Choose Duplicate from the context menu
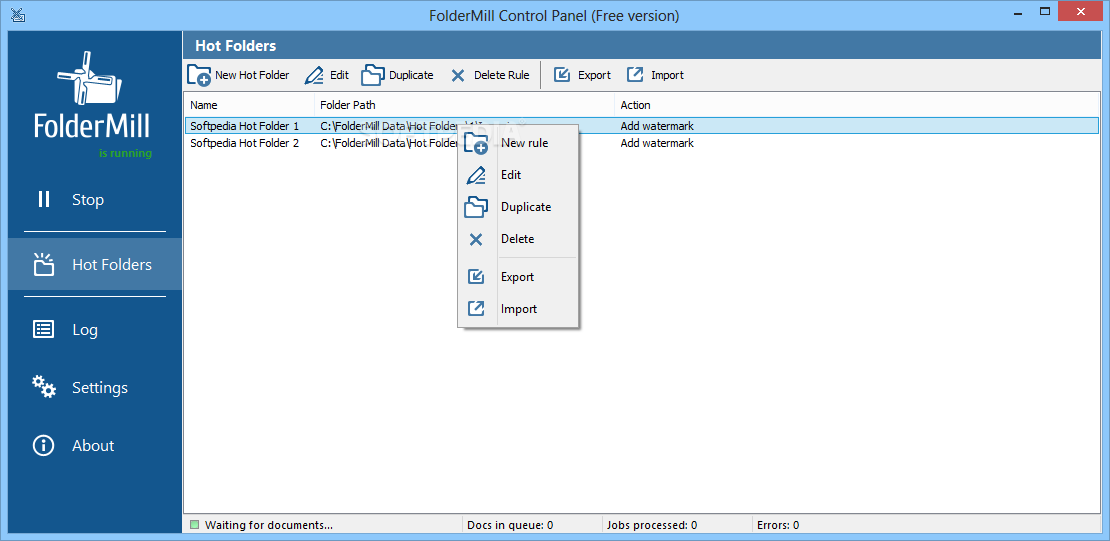The image size is (1110, 541). click(x=525, y=207)
